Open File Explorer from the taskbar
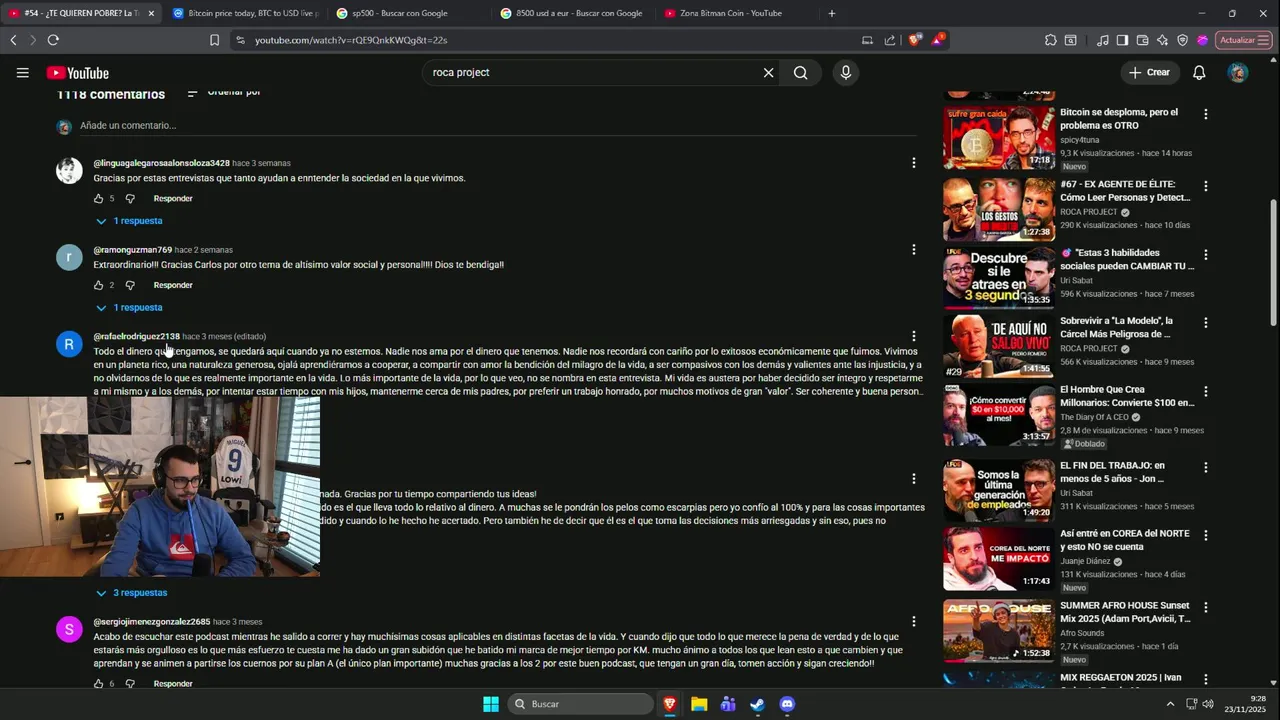The height and width of the screenshot is (720, 1280). coord(699,704)
